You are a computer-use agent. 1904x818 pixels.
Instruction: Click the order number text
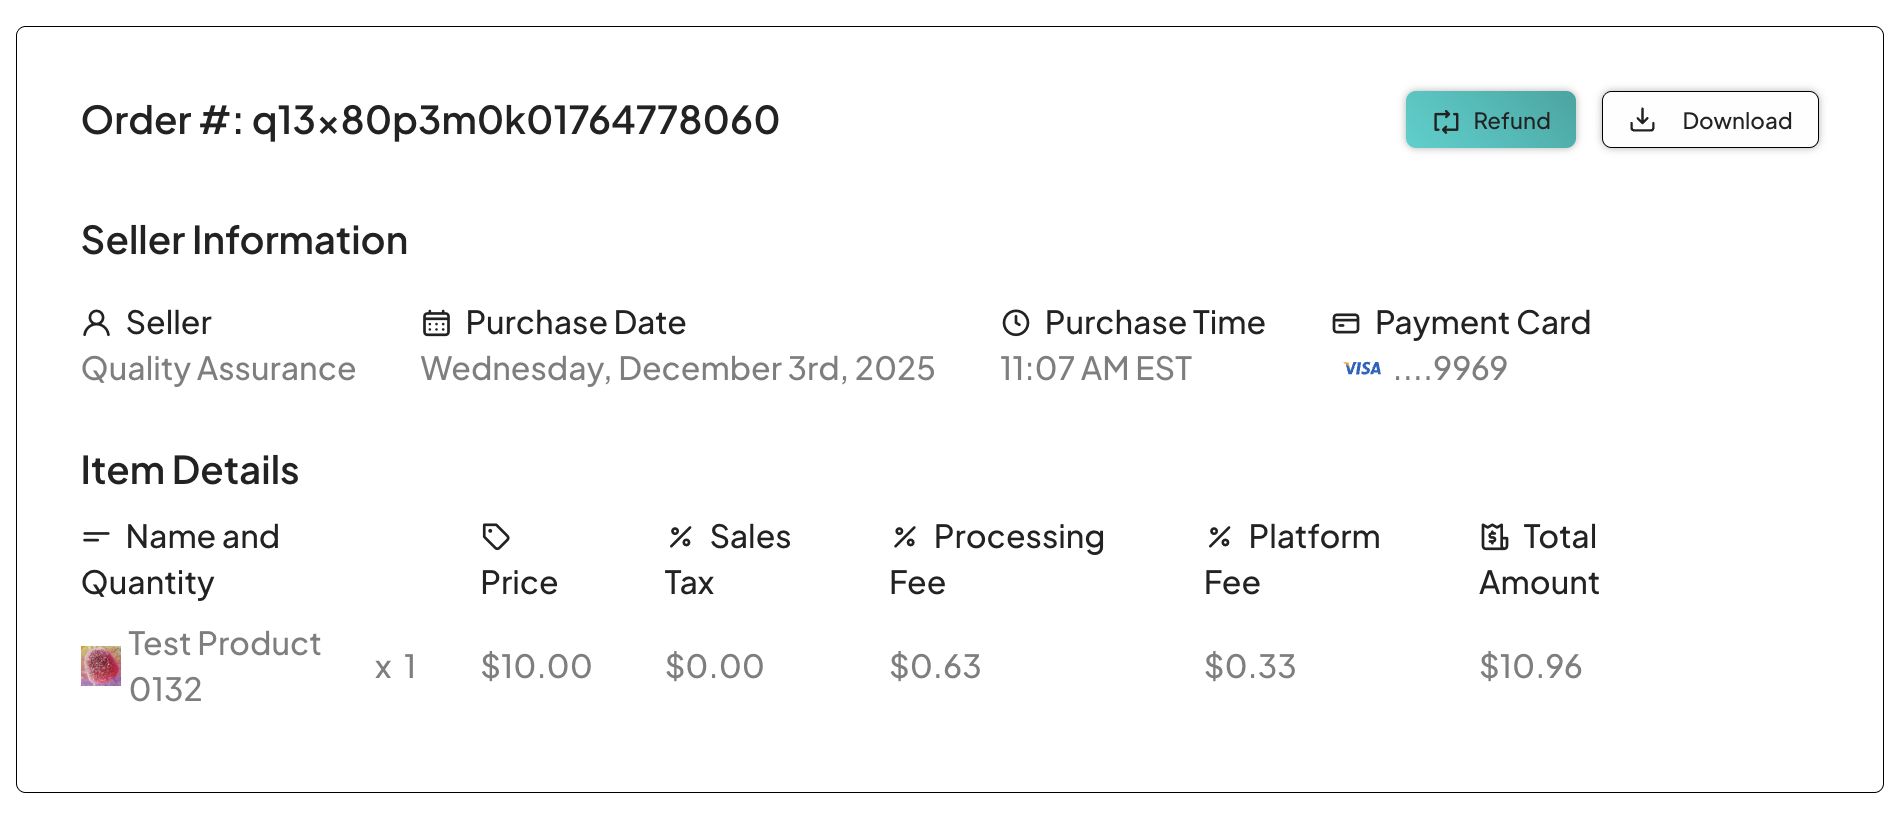430,120
